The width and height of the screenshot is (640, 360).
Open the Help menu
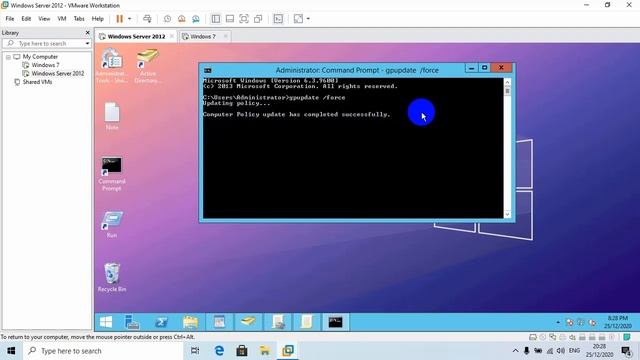98,19
